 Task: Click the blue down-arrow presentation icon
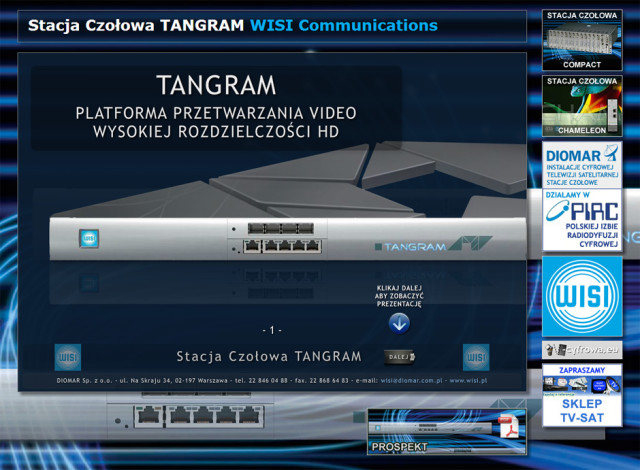click(399, 324)
